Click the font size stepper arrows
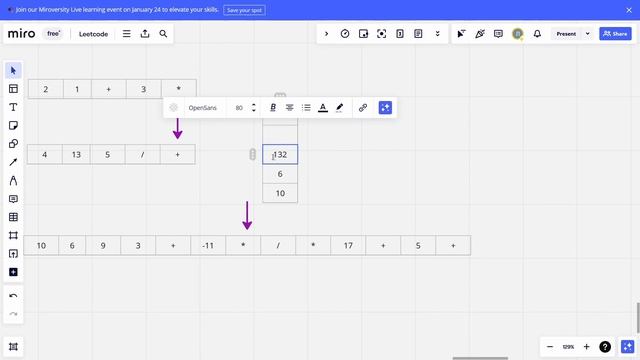The image size is (640, 360). click(253, 108)
